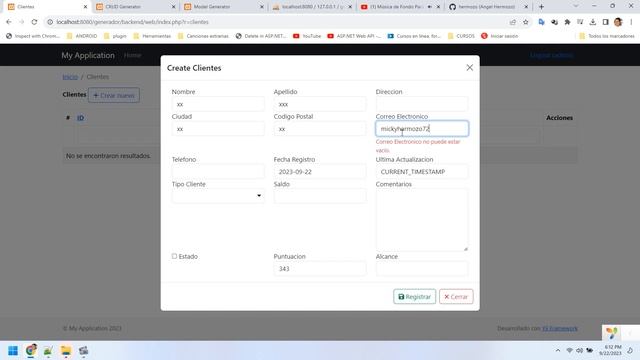Show hidden system tray icons chevron
This screenshot has height=360, width=640.
click(558, 351)
